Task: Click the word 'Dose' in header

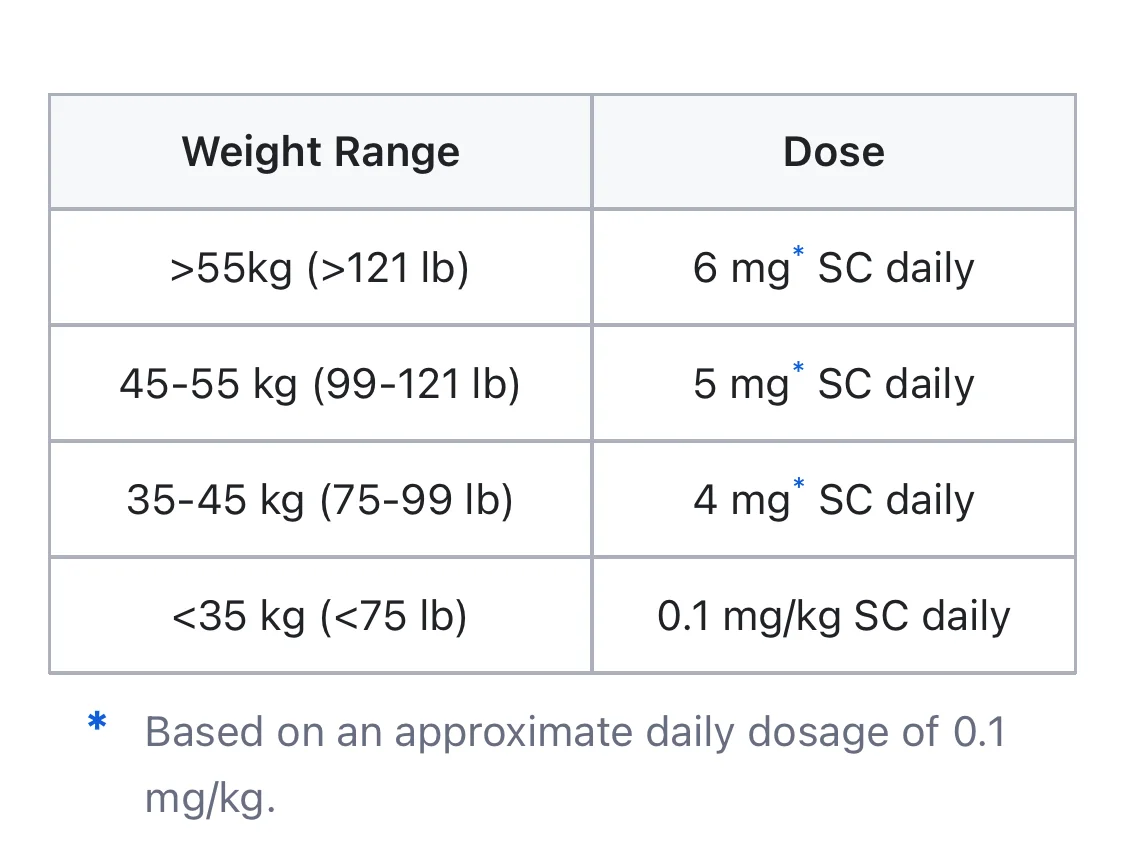Action: click(834, 152)
